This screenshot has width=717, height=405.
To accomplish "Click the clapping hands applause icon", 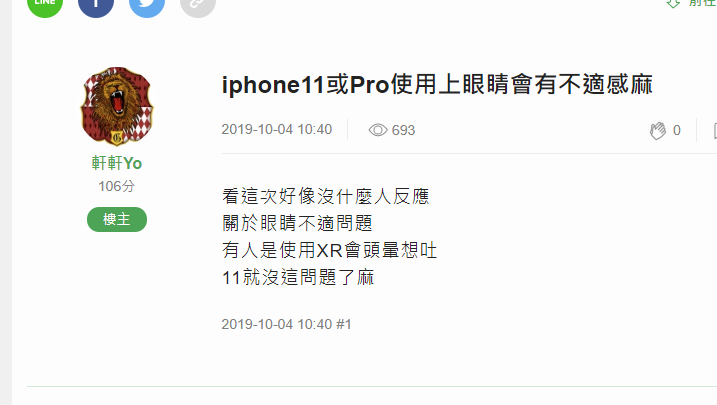I will (x=658, y=131).
